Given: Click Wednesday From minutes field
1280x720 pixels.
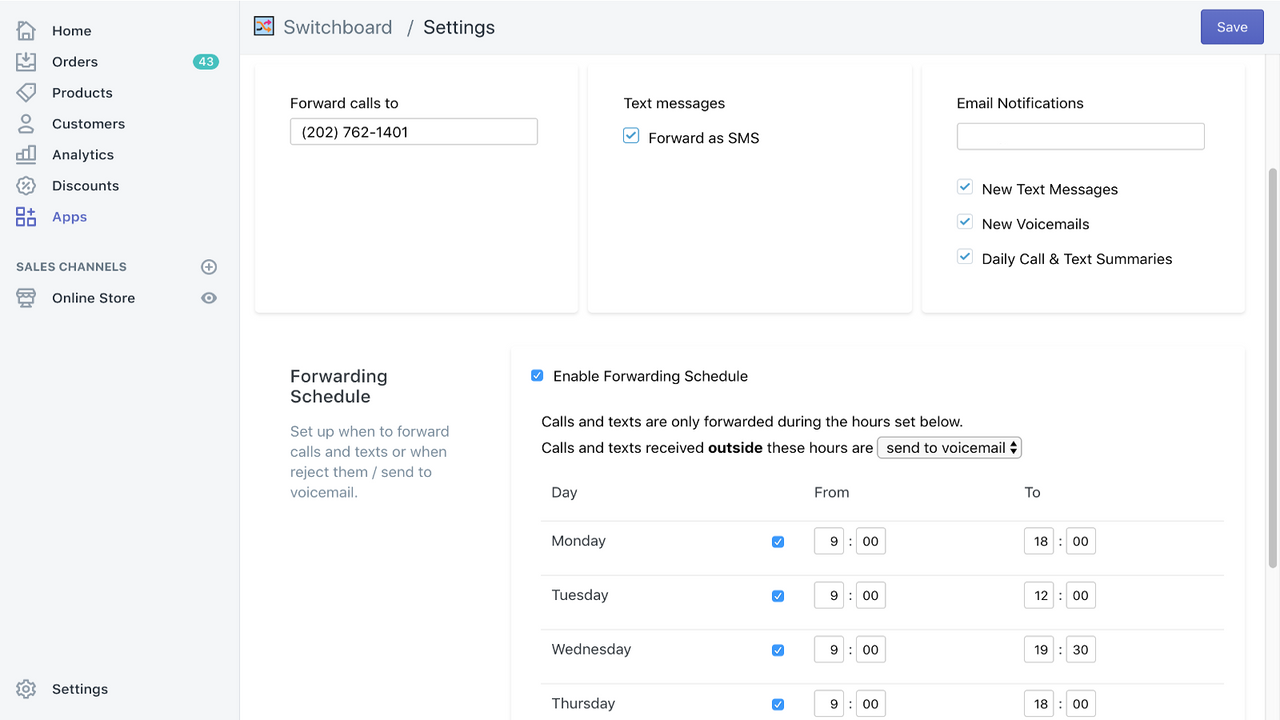Looking at the screenshot, I should [870, 650].
